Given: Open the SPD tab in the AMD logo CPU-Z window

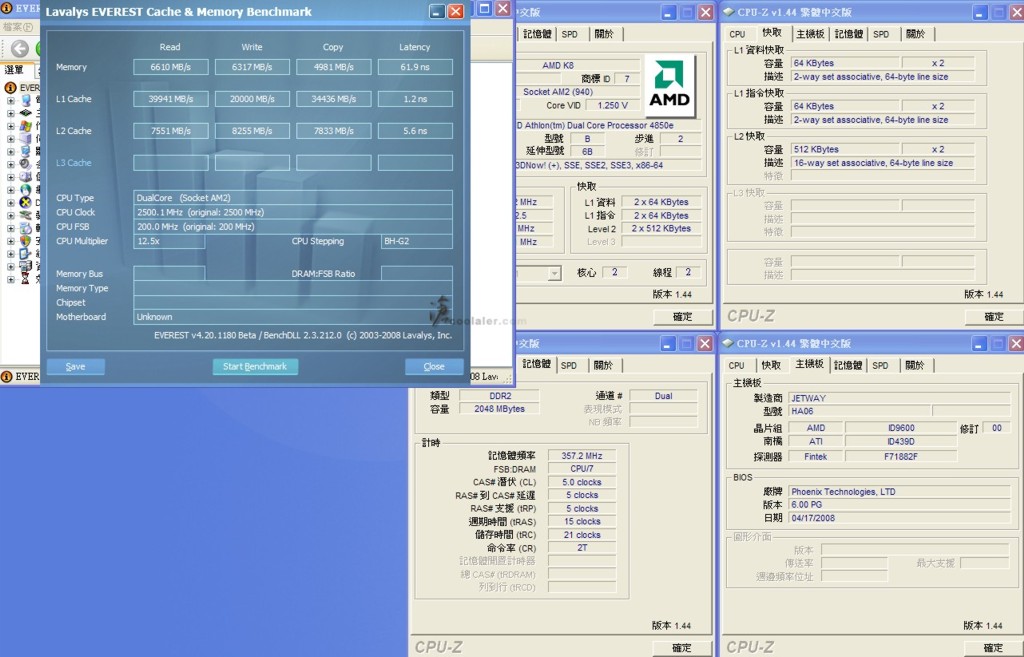Looking at the screenshot, I should [569, 34].
